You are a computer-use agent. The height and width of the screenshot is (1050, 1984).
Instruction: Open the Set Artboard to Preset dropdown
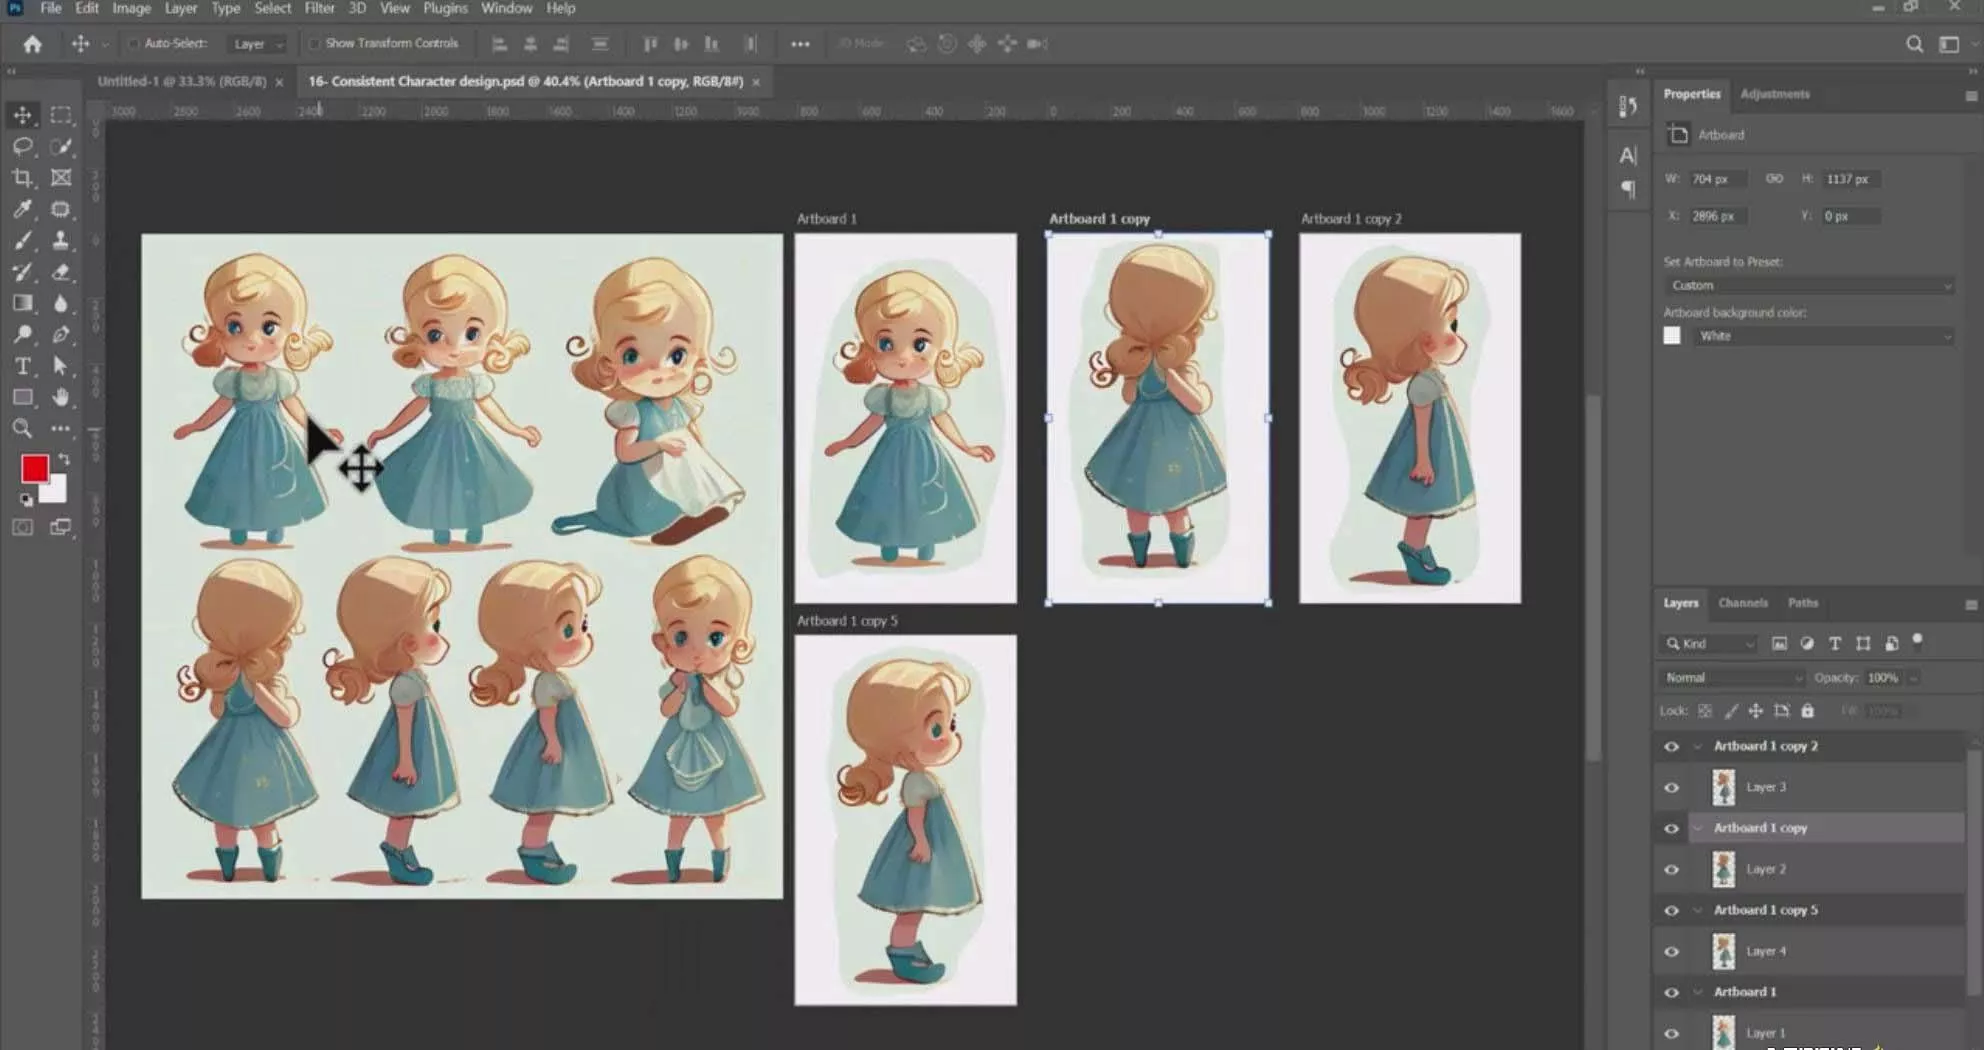click(1808, 286)
